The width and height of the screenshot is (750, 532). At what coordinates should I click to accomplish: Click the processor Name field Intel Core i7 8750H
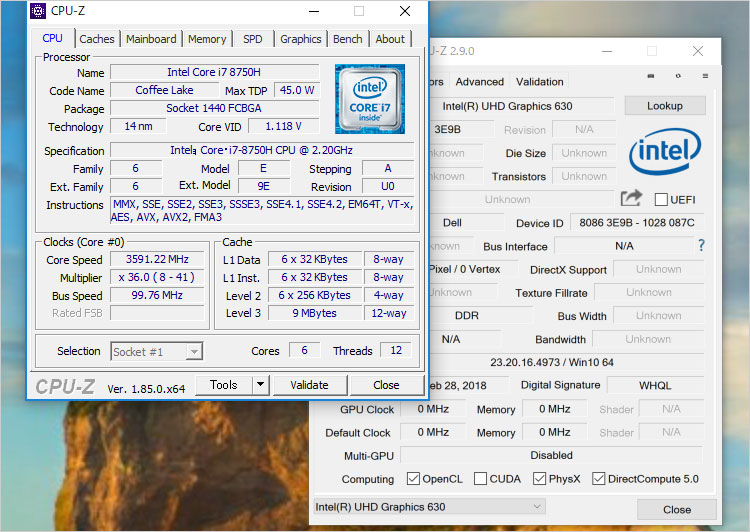(214, 72)
